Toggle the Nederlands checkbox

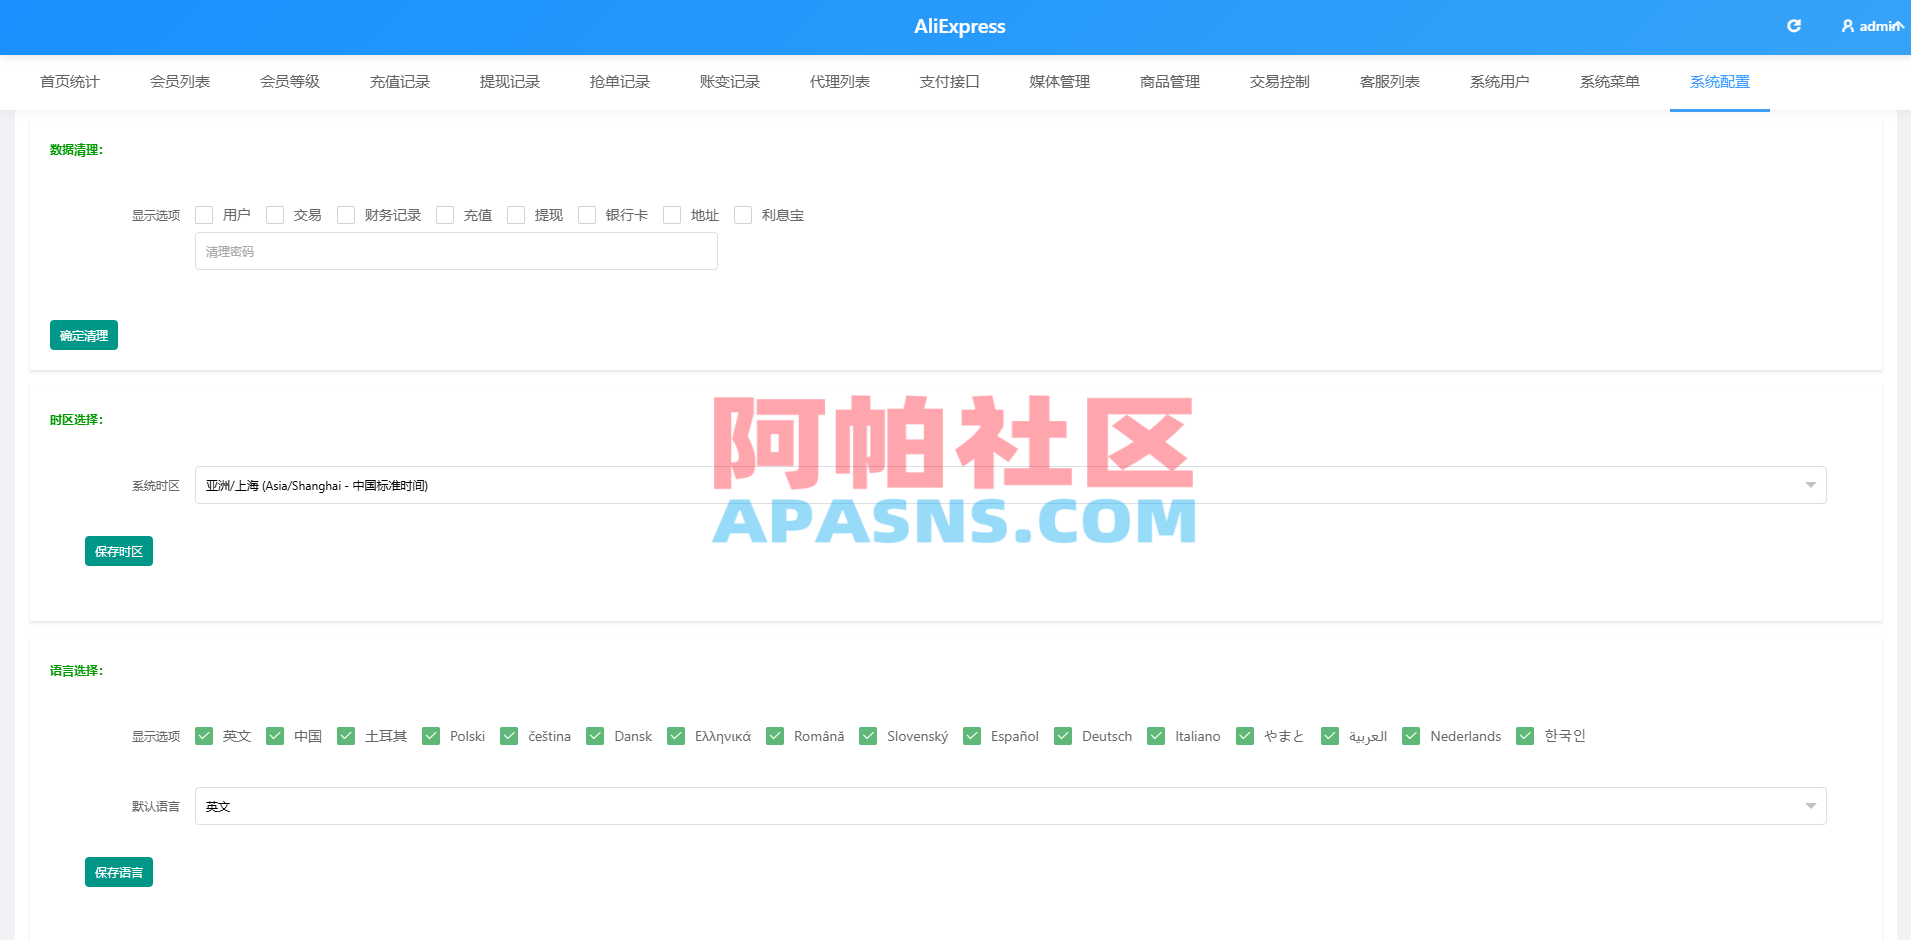pos(1411,736)
